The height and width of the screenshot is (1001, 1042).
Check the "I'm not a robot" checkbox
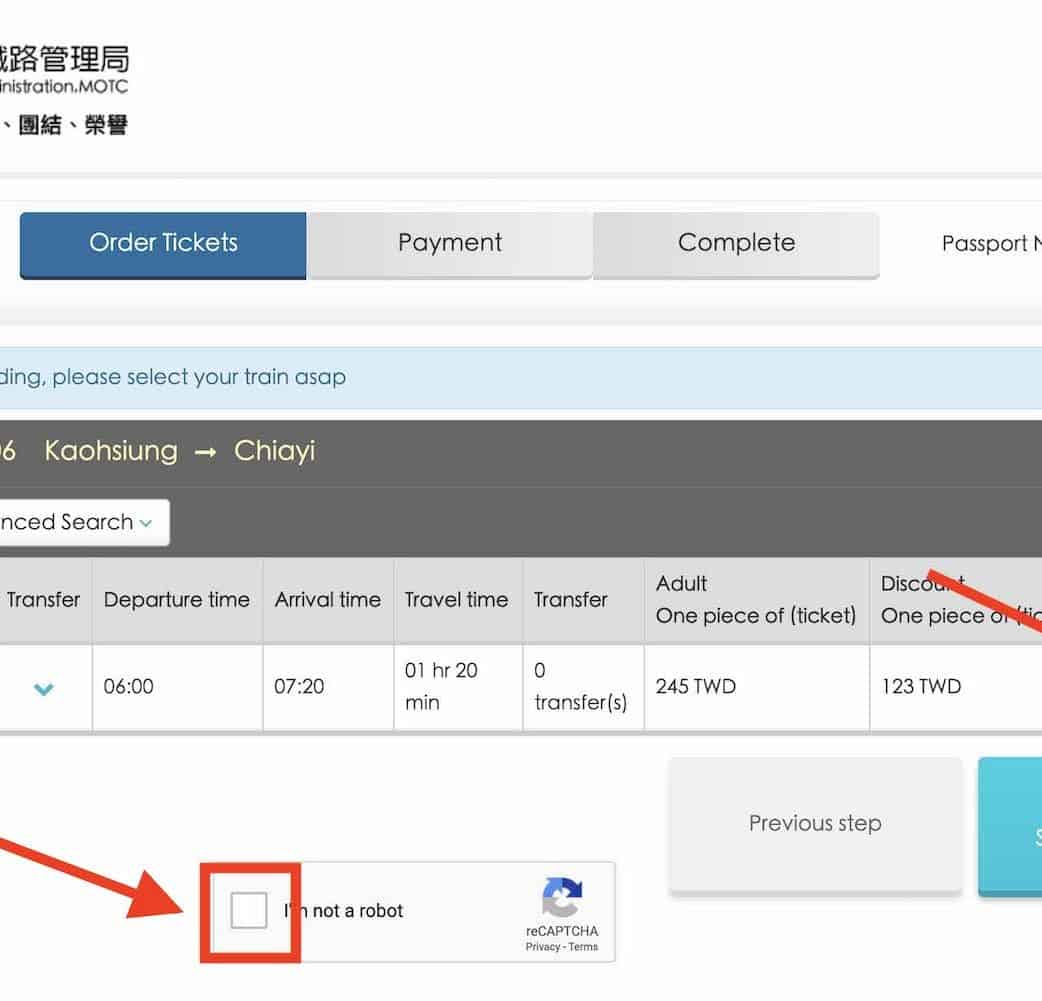[248, 911]
